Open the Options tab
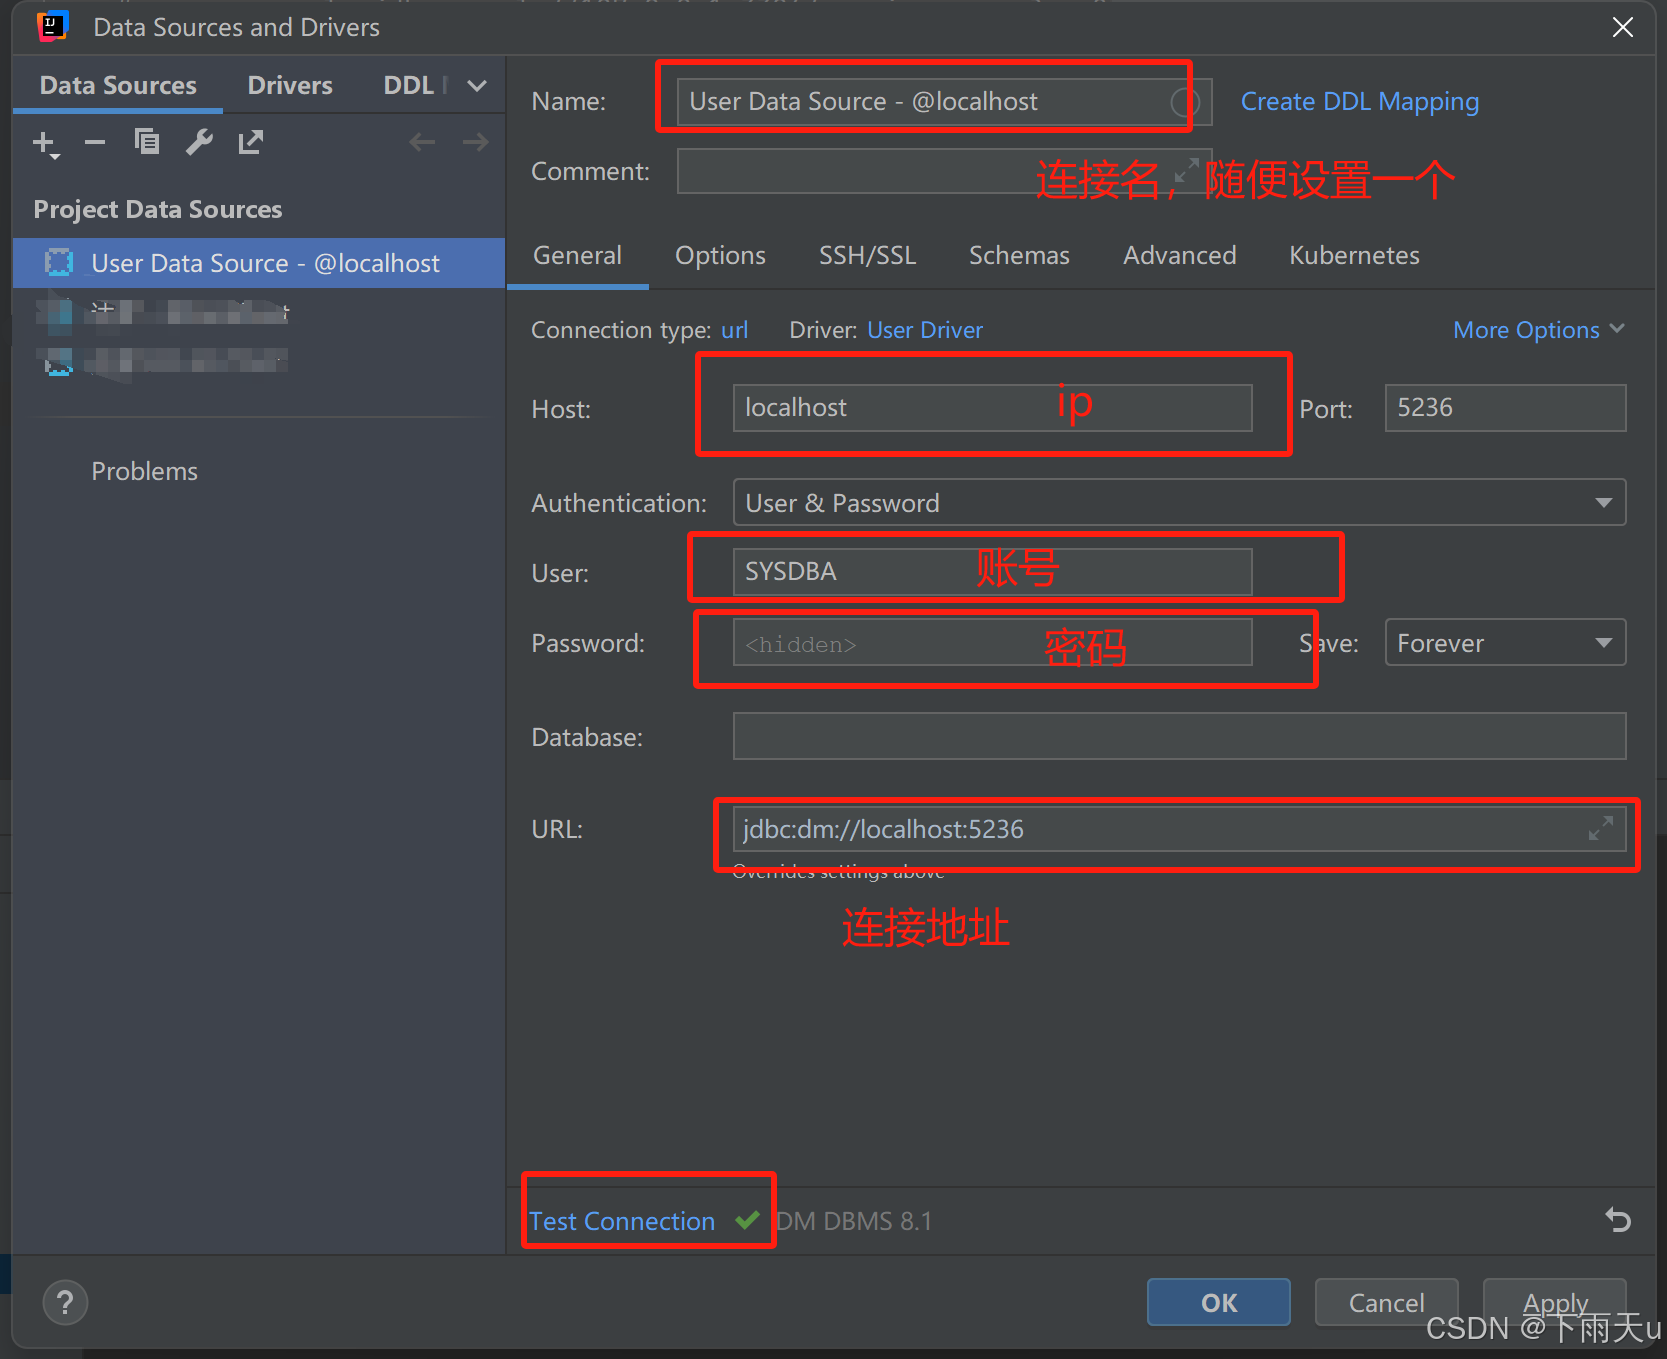The height and width of the screenshot is (1359, 1667). click(x=720, y=256)
